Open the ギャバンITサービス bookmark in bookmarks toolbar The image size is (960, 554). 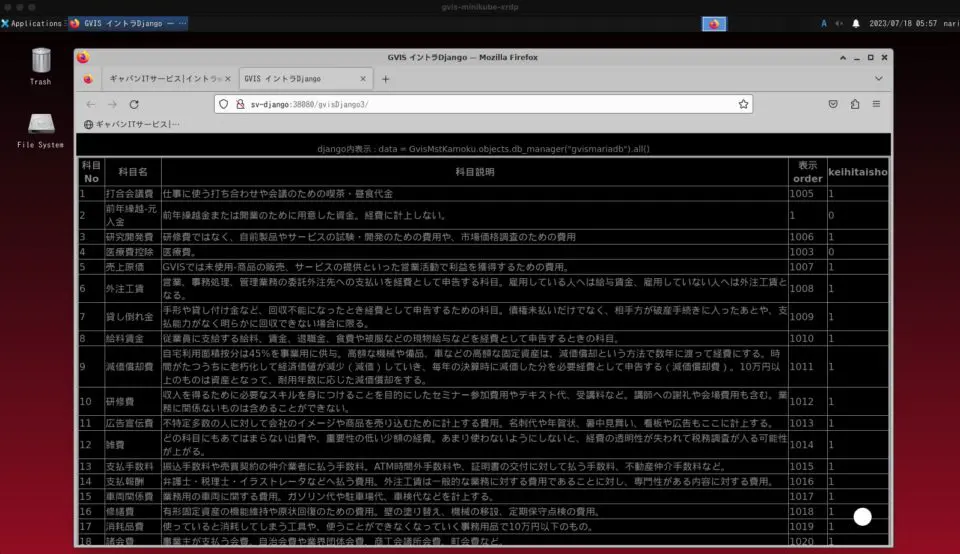click(x=132, y=124)
